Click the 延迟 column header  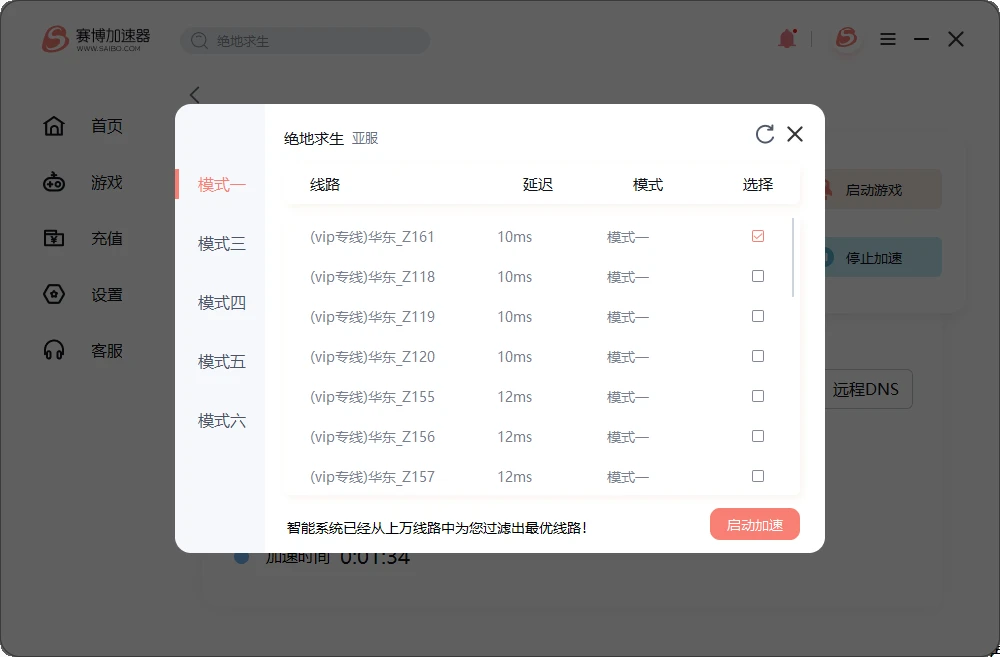(538, 184)
